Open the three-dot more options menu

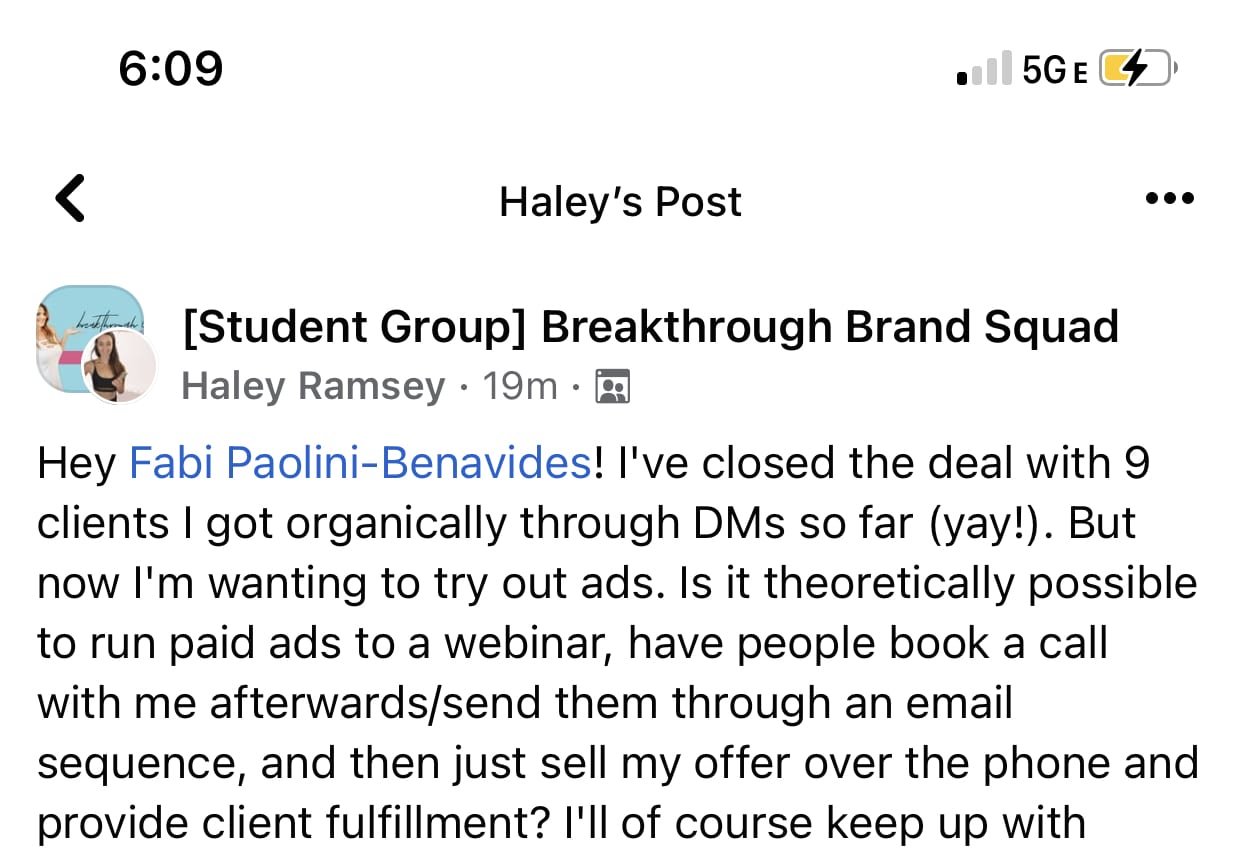point(1169,198)
